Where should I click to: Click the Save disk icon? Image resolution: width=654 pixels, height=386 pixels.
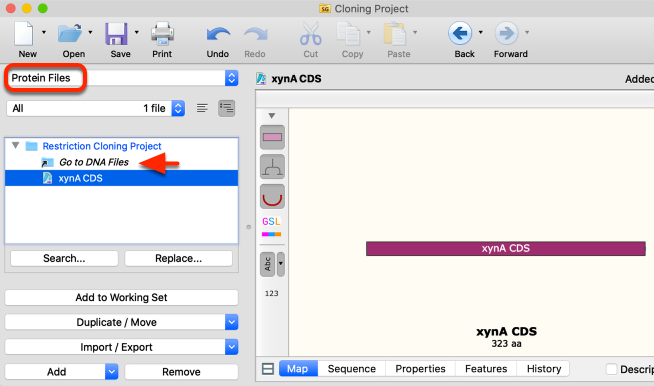(116, 33)
